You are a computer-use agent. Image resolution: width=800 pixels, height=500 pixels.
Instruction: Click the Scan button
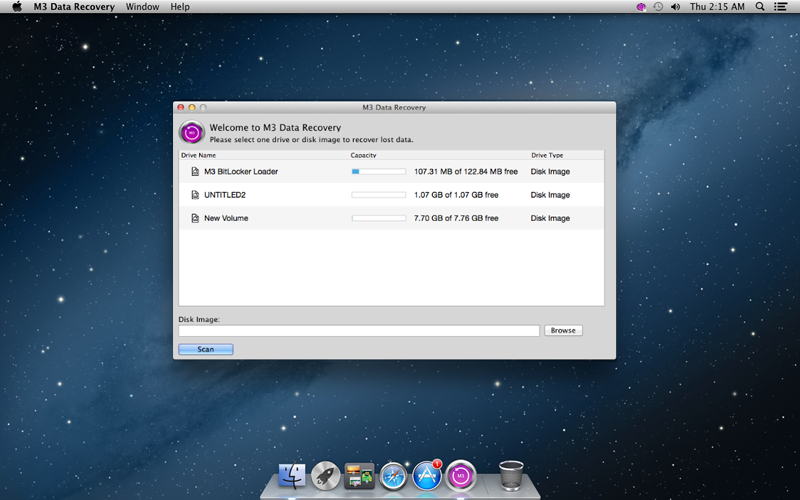coord(206,349)
